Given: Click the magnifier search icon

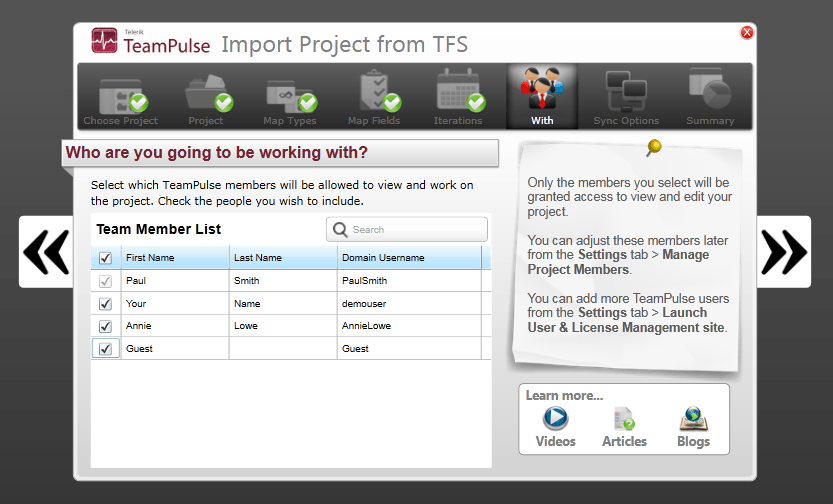Looking at the screenshot, I should 340,229.
